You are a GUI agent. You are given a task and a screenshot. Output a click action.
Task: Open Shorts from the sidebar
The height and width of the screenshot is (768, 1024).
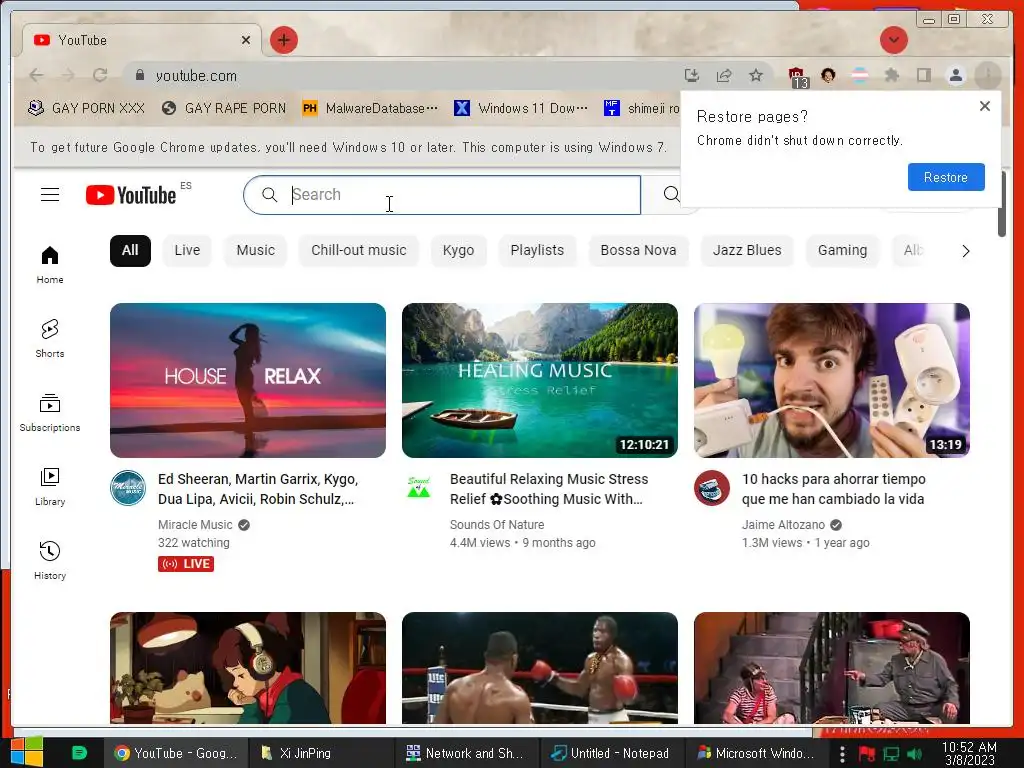pyautogui.click(x=50, y=338)
